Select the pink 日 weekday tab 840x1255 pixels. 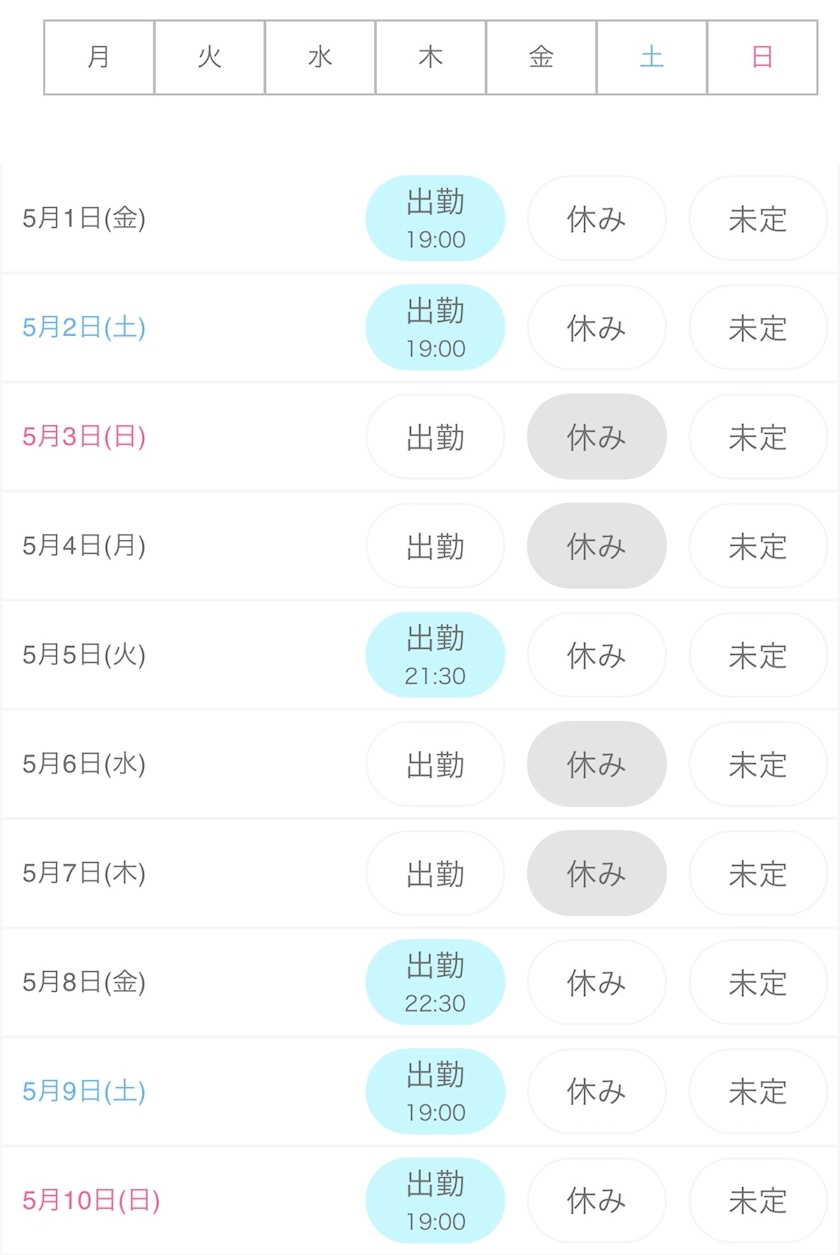coord(762,57)
